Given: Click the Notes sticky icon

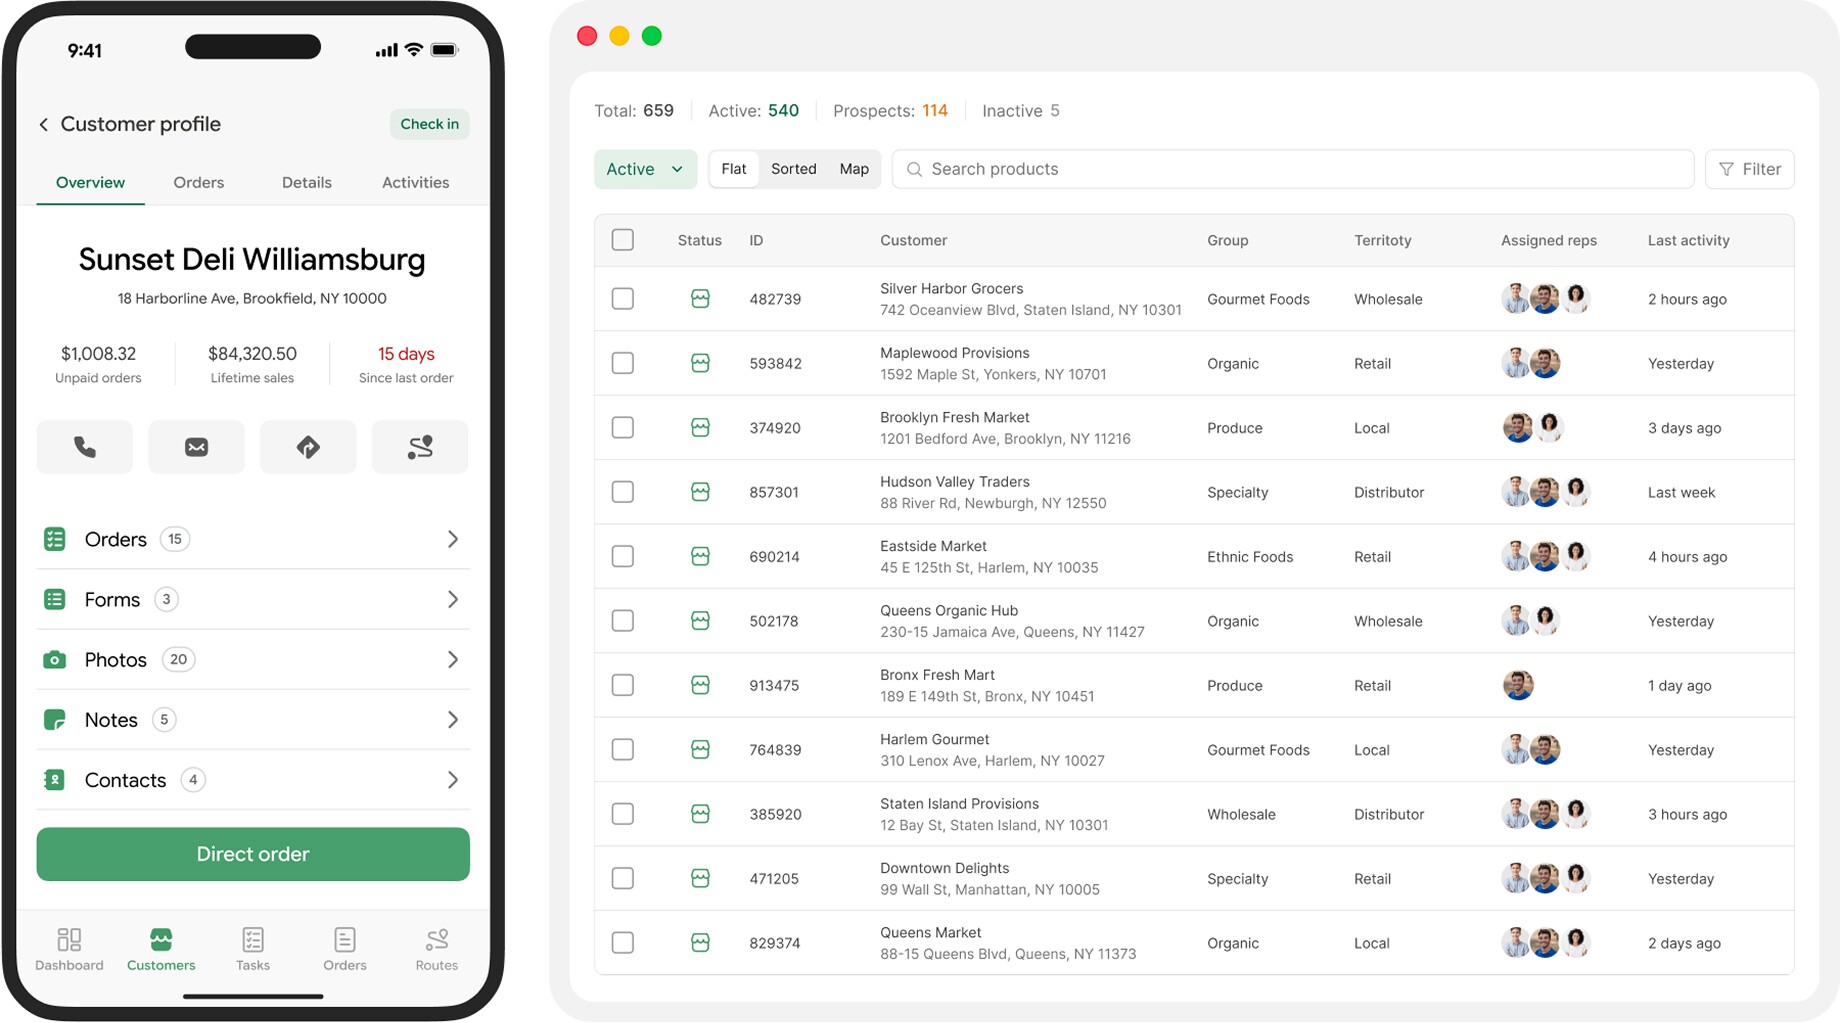Looking at the screenshot, I should point(55,720).
